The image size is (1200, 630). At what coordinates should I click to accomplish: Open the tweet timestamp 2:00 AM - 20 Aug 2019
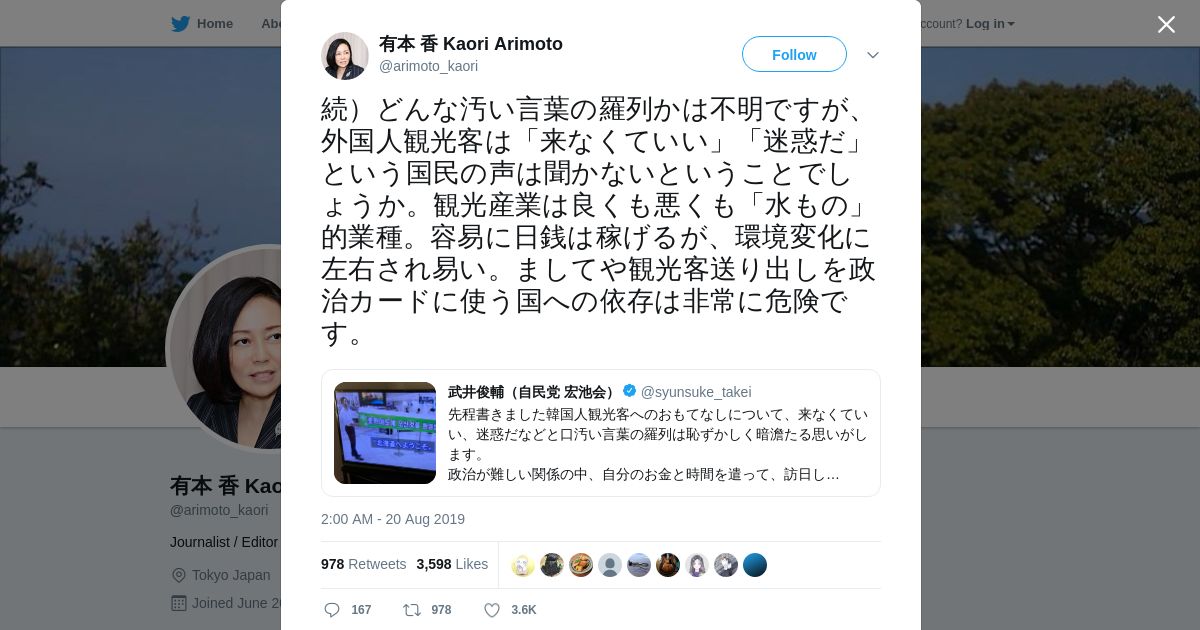pos(393,519)
